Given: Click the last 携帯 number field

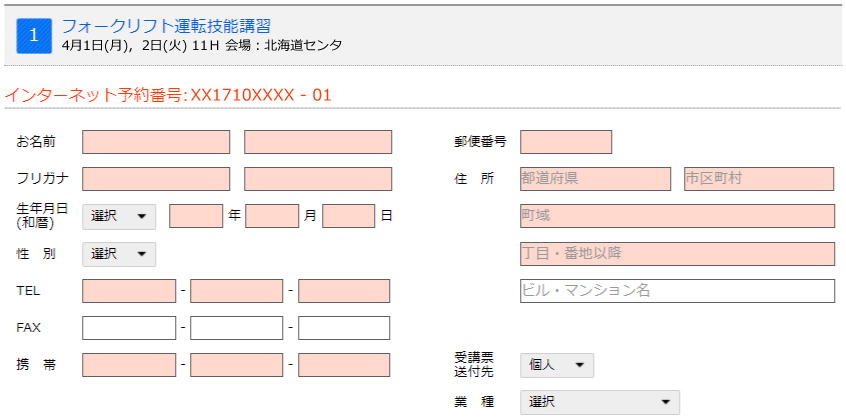Looking at the screenshot, I should [x=344, y=365].
